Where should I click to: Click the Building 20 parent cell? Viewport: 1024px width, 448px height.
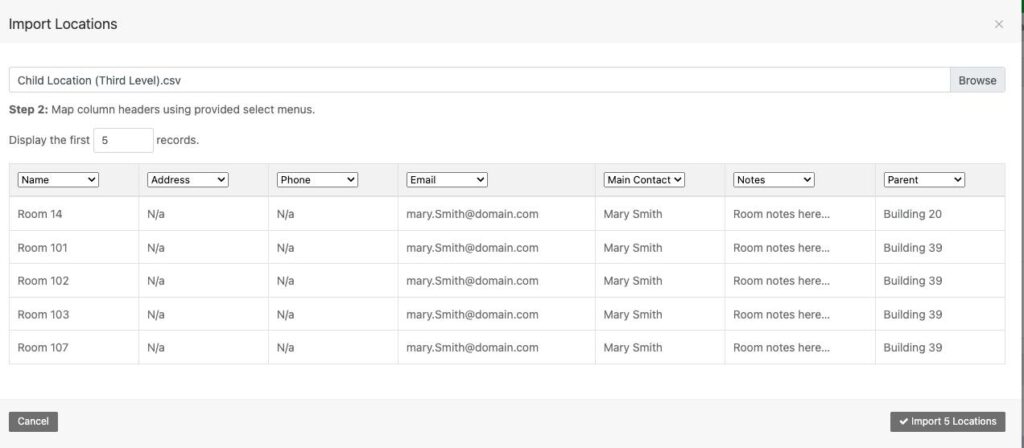912,214
